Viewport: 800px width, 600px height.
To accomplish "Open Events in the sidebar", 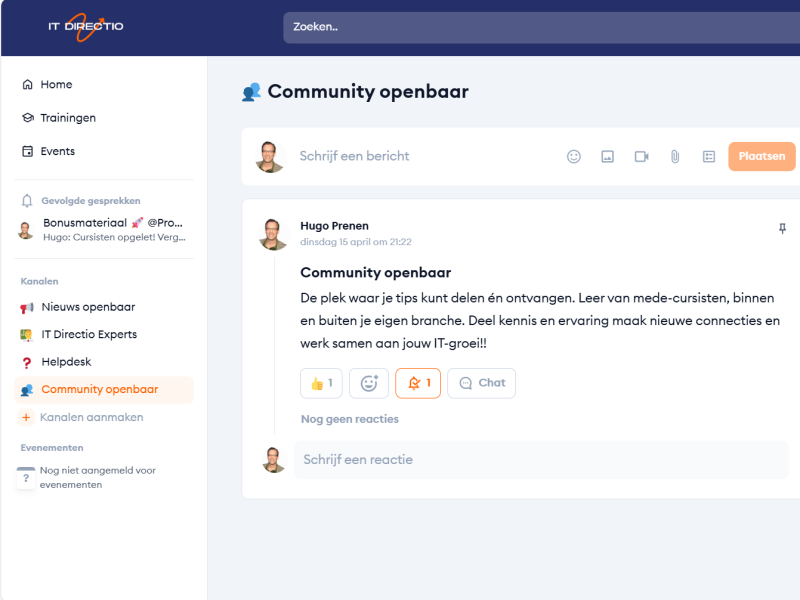I will tap(57, 151).
